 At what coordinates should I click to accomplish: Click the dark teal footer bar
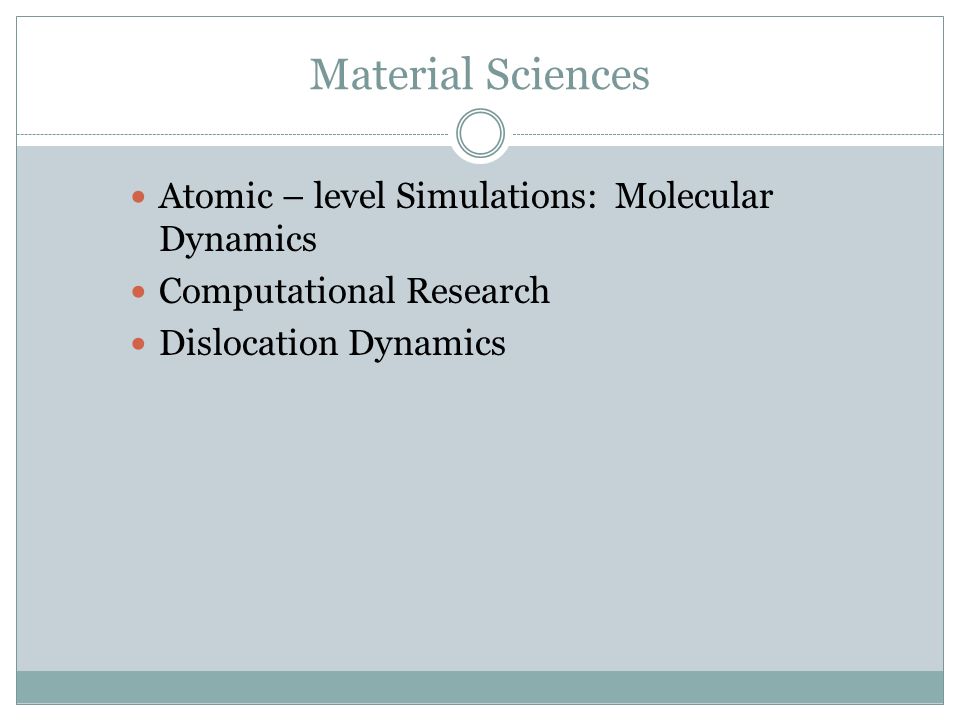coord(480,687)
